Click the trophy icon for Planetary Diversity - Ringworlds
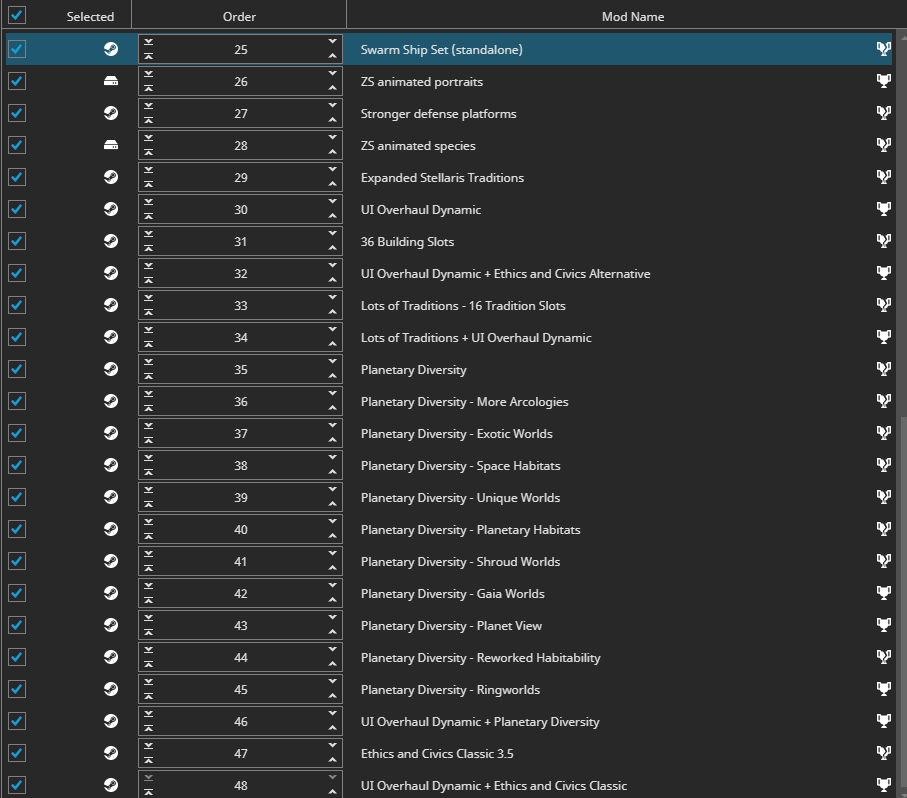The image size is (907, 798). pyautogui.click(x=883, y=689)
